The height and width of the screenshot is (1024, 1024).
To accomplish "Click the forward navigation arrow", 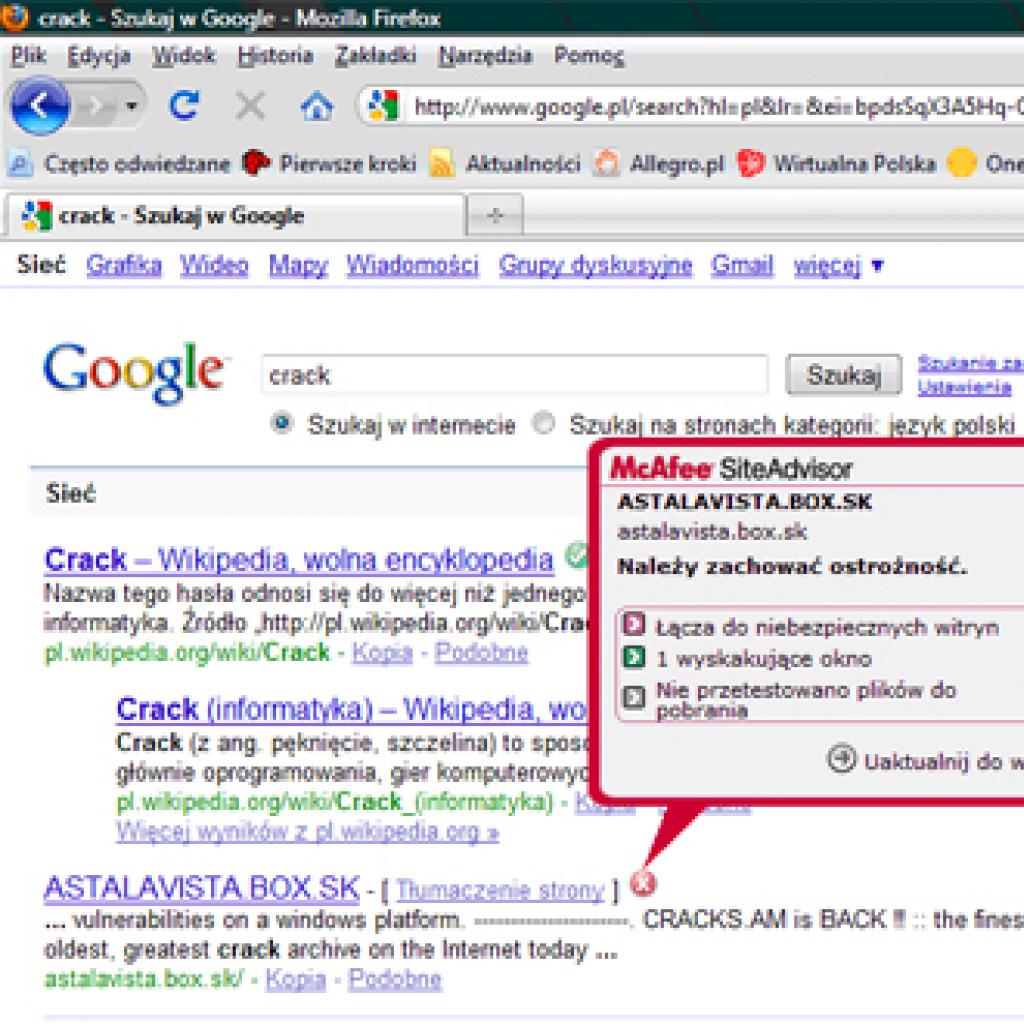I will click(x=97, y=105).
